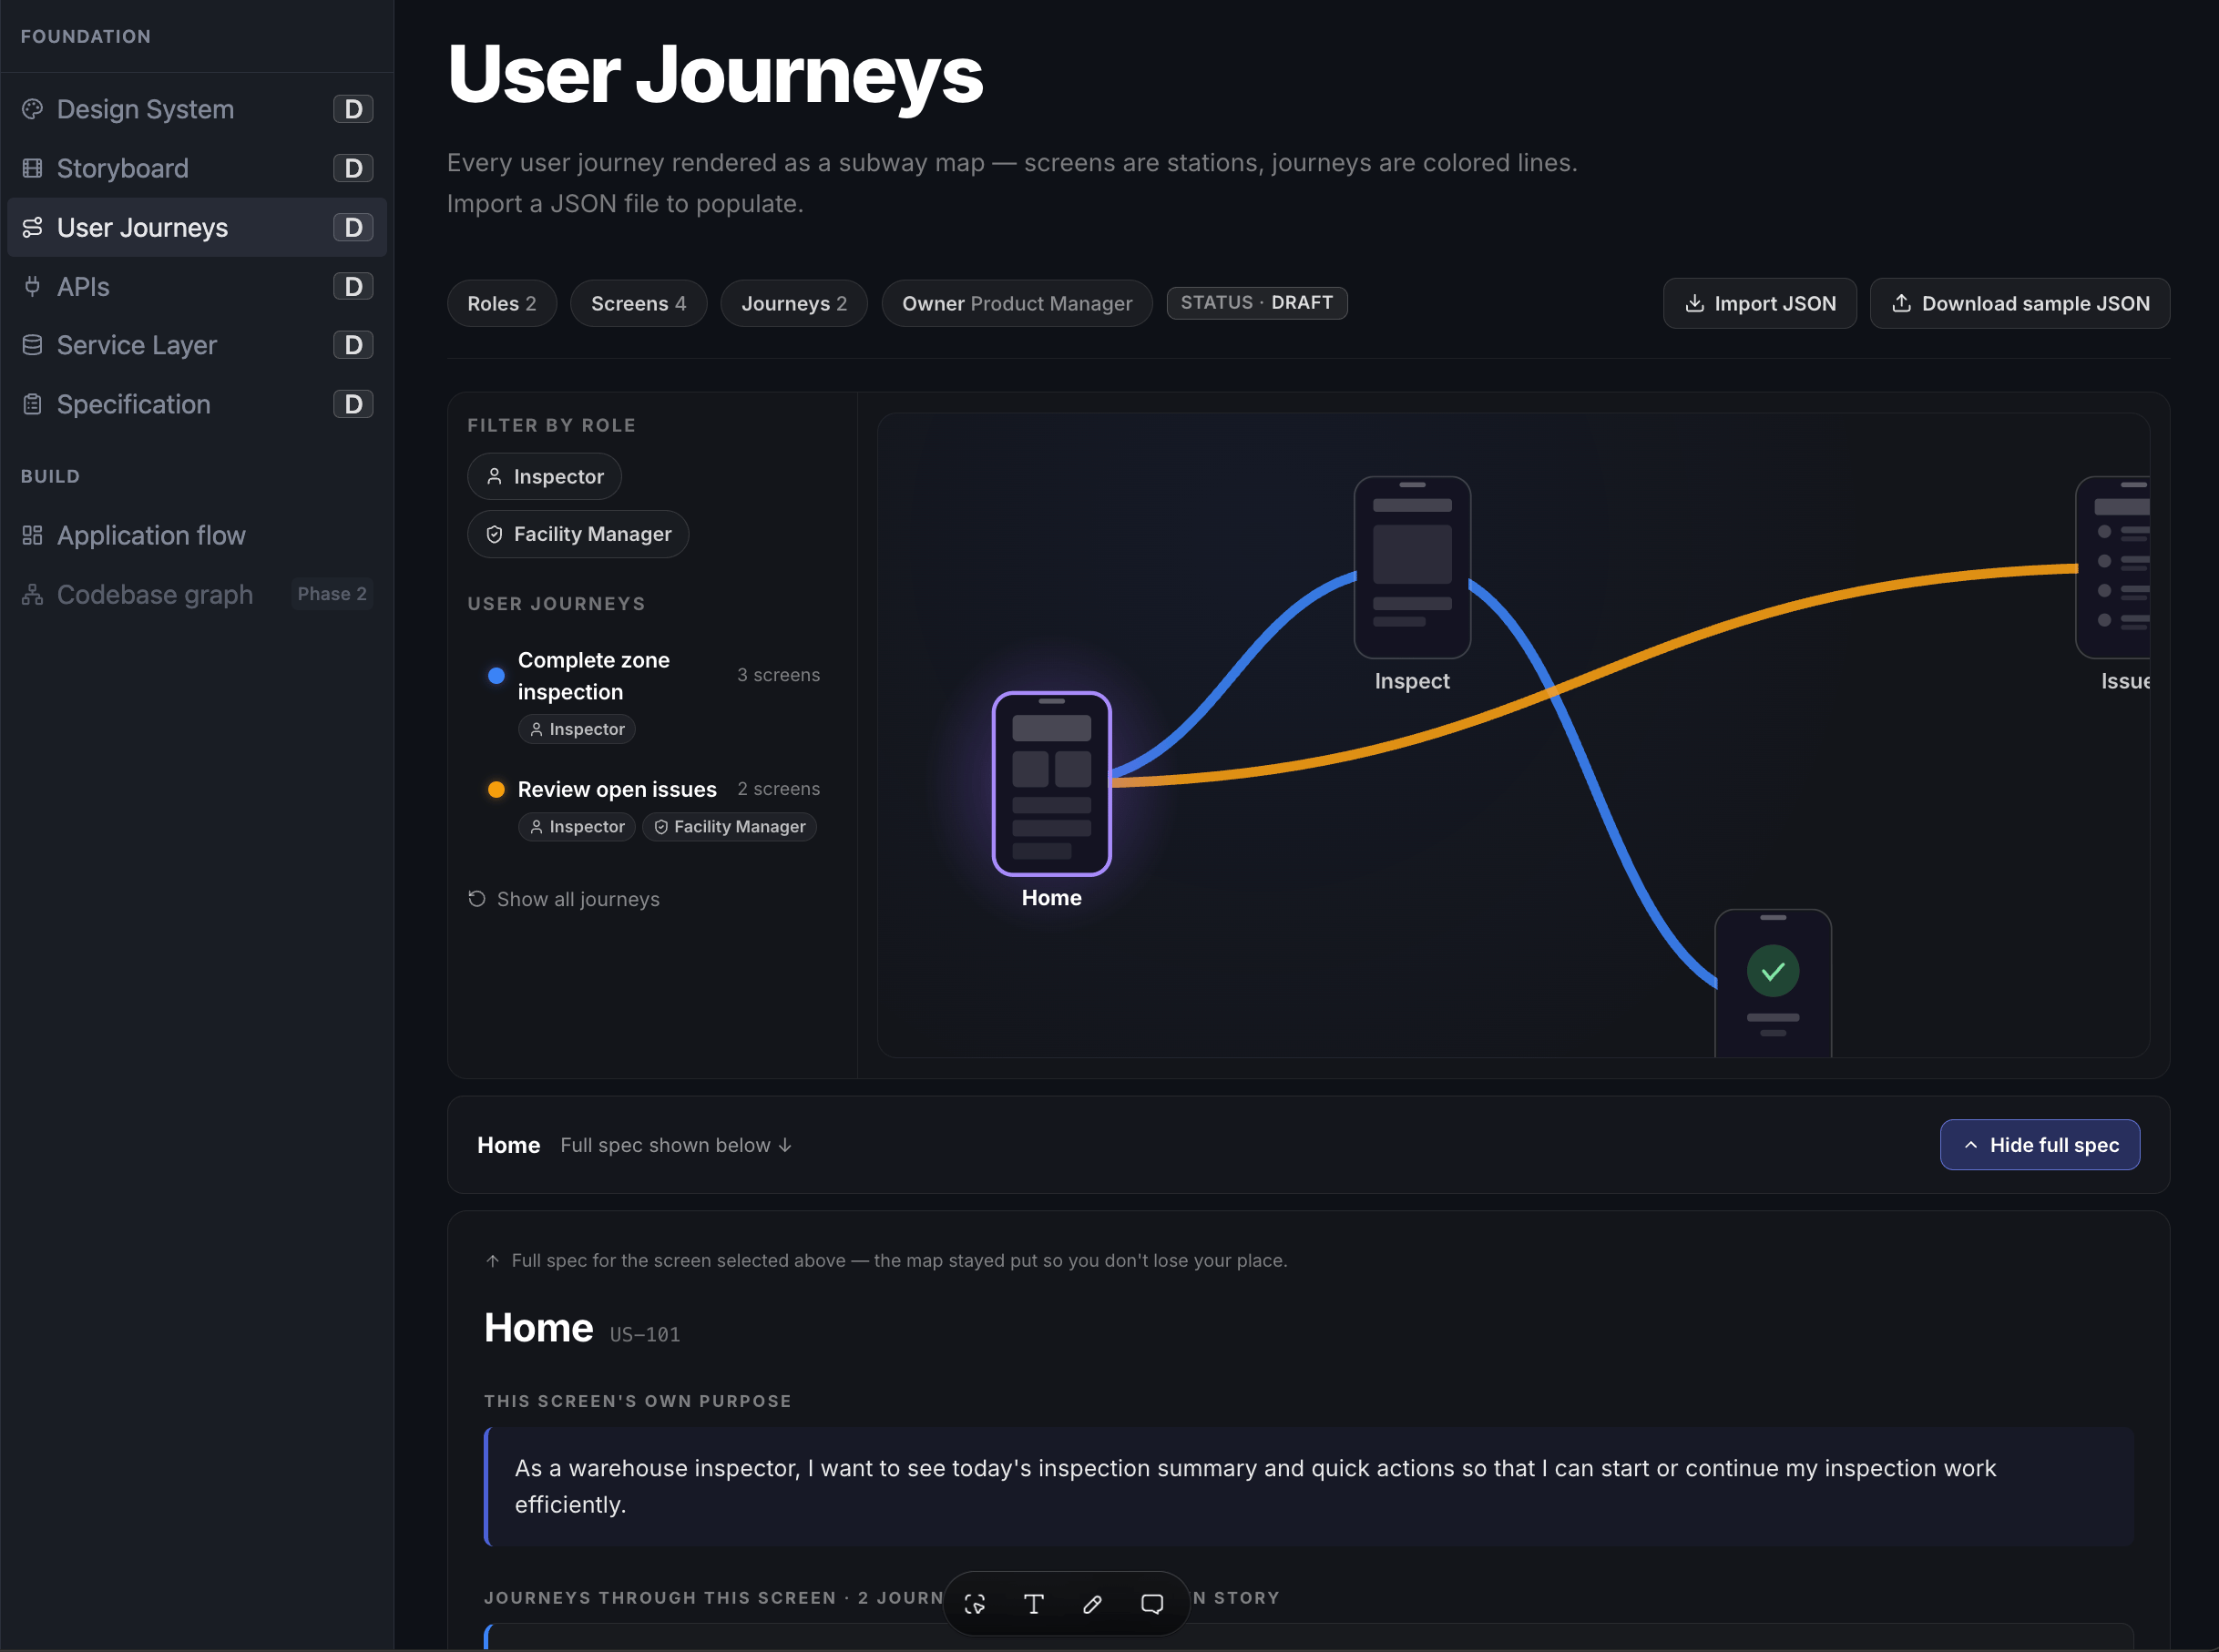Open Application flow under Build
The width and height of the screenshot is (2219, 1652).
197,535
